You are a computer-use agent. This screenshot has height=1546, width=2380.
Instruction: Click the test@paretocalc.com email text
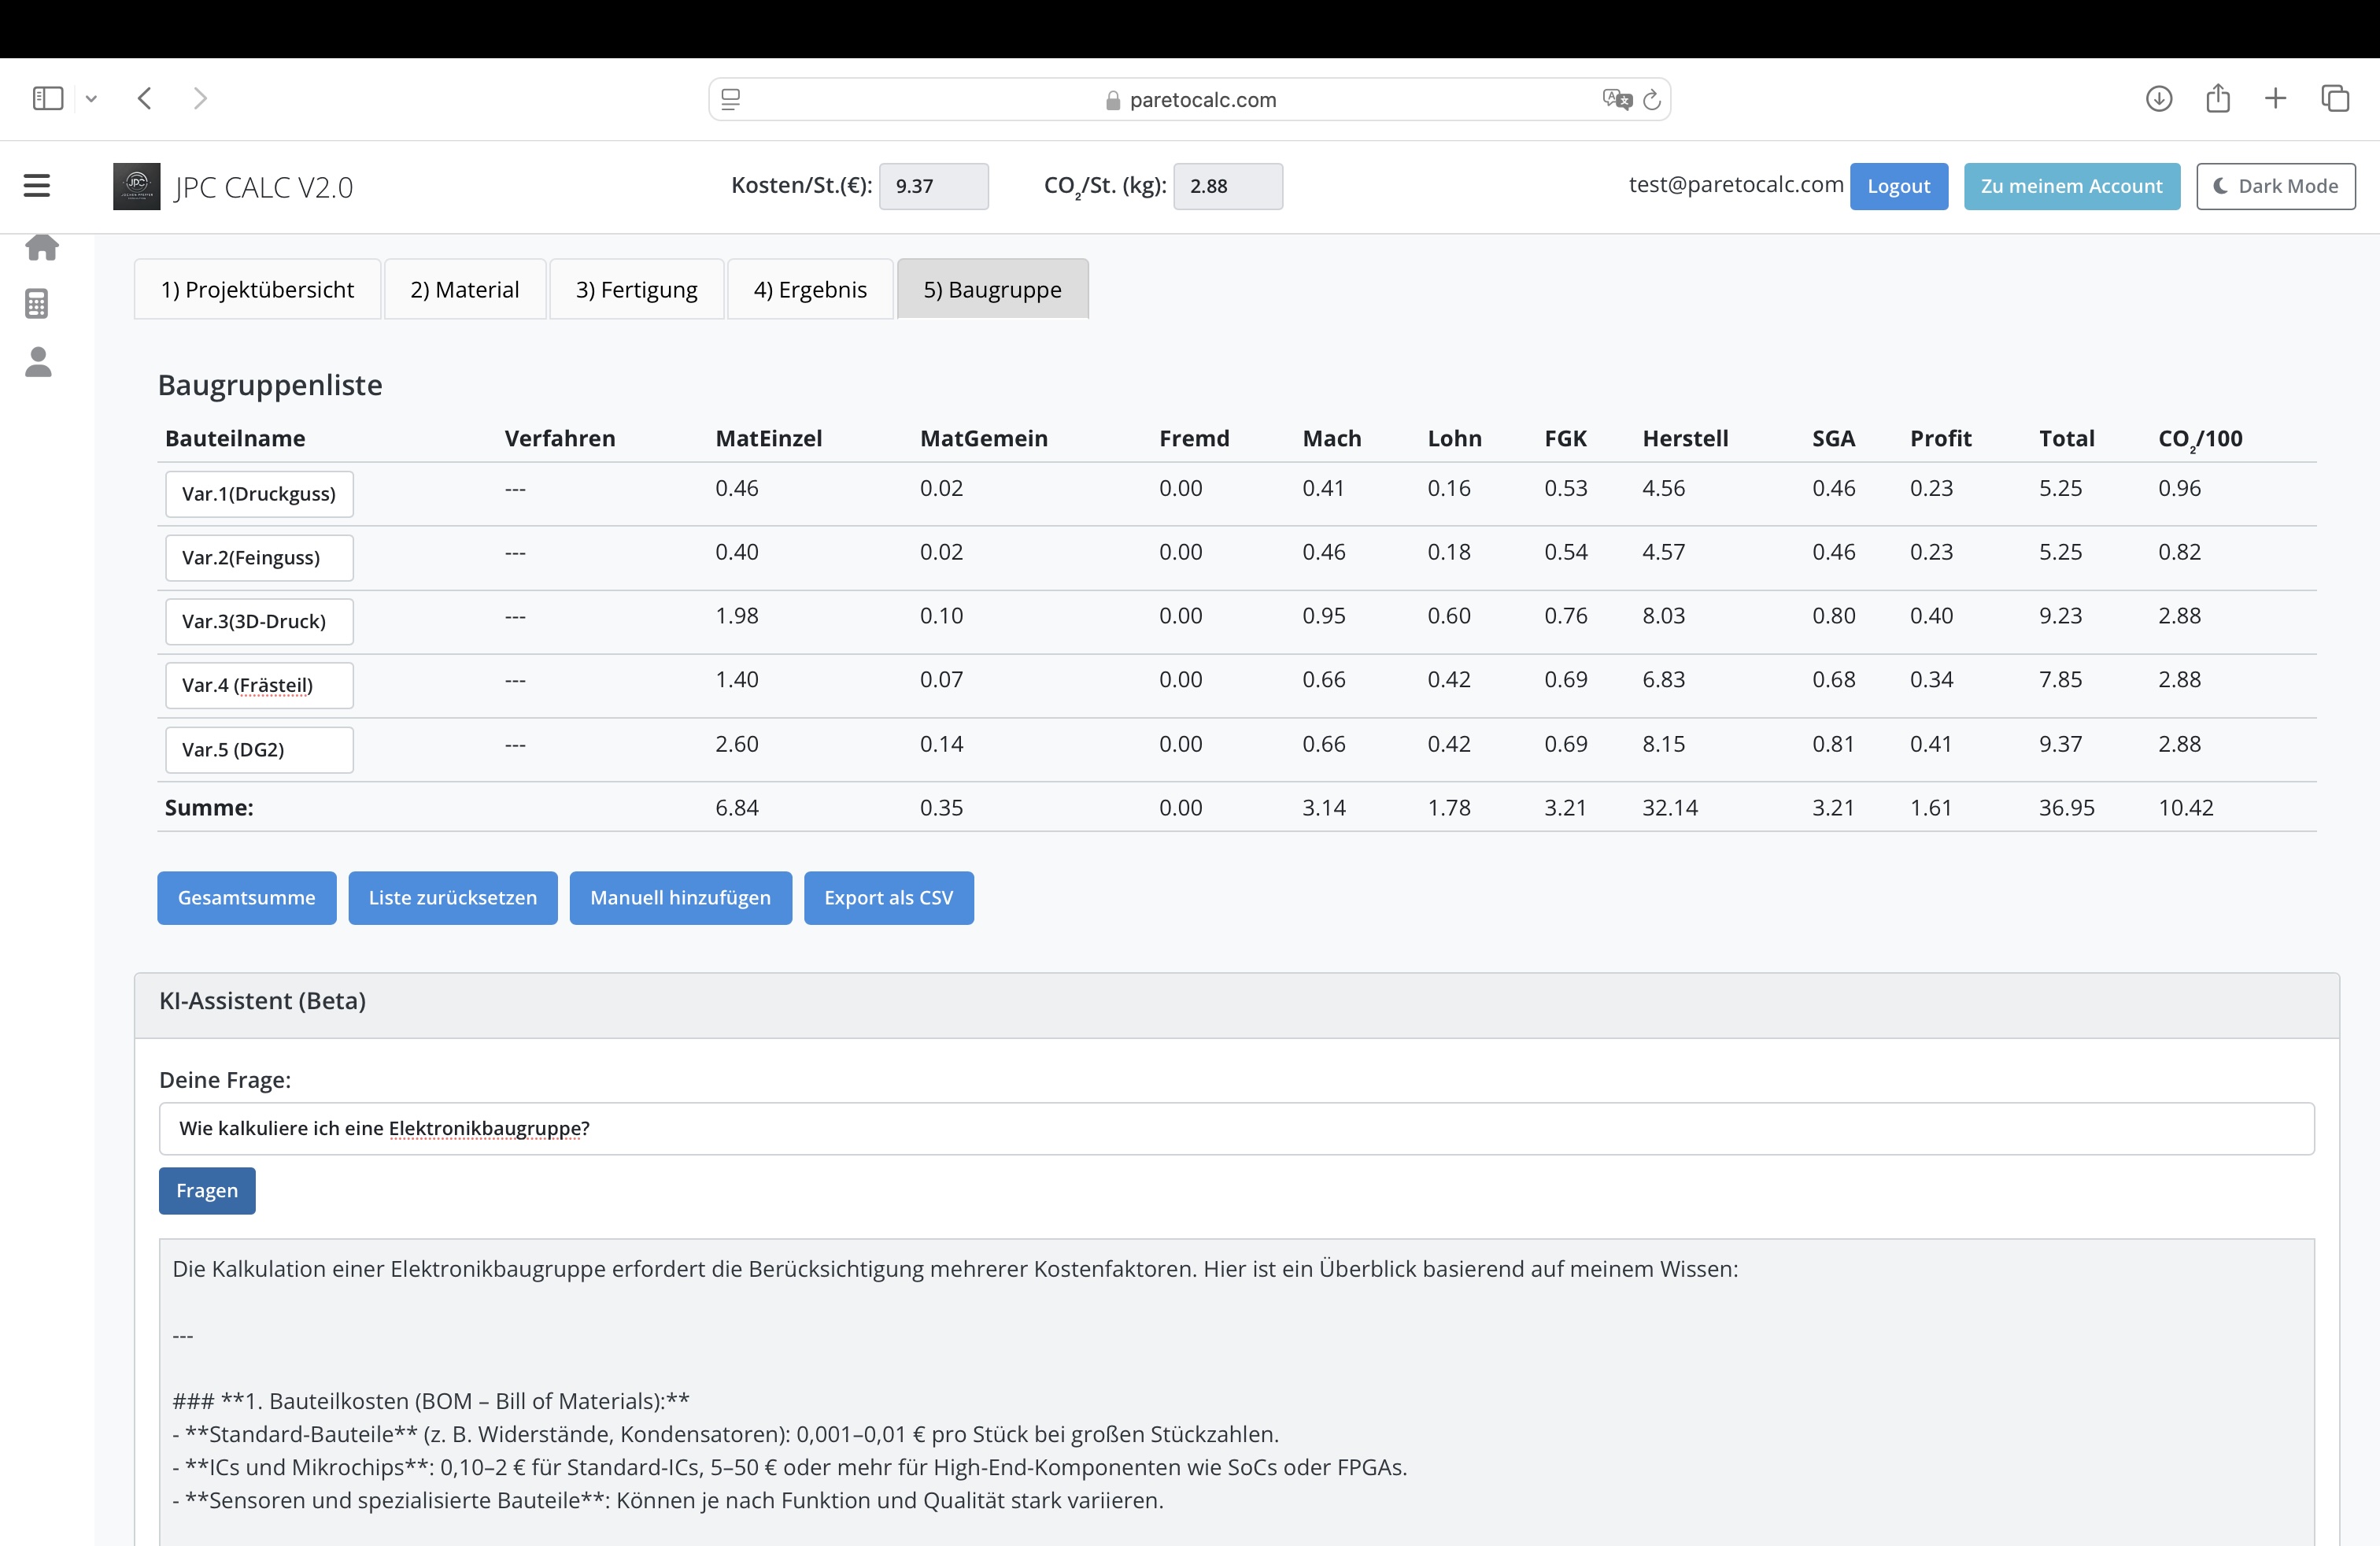(1736, 184)
